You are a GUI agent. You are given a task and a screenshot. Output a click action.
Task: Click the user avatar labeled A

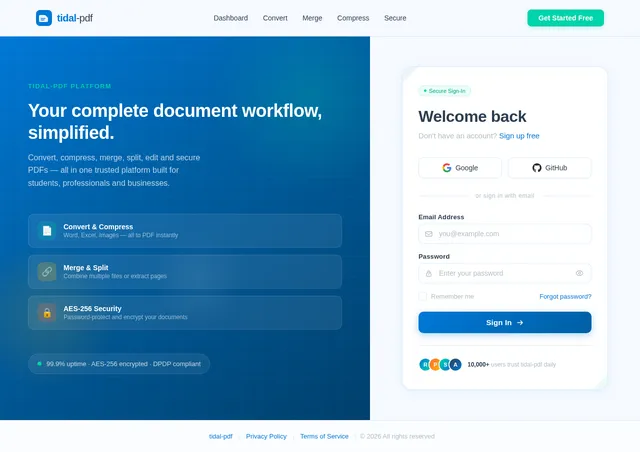(456, 364)
